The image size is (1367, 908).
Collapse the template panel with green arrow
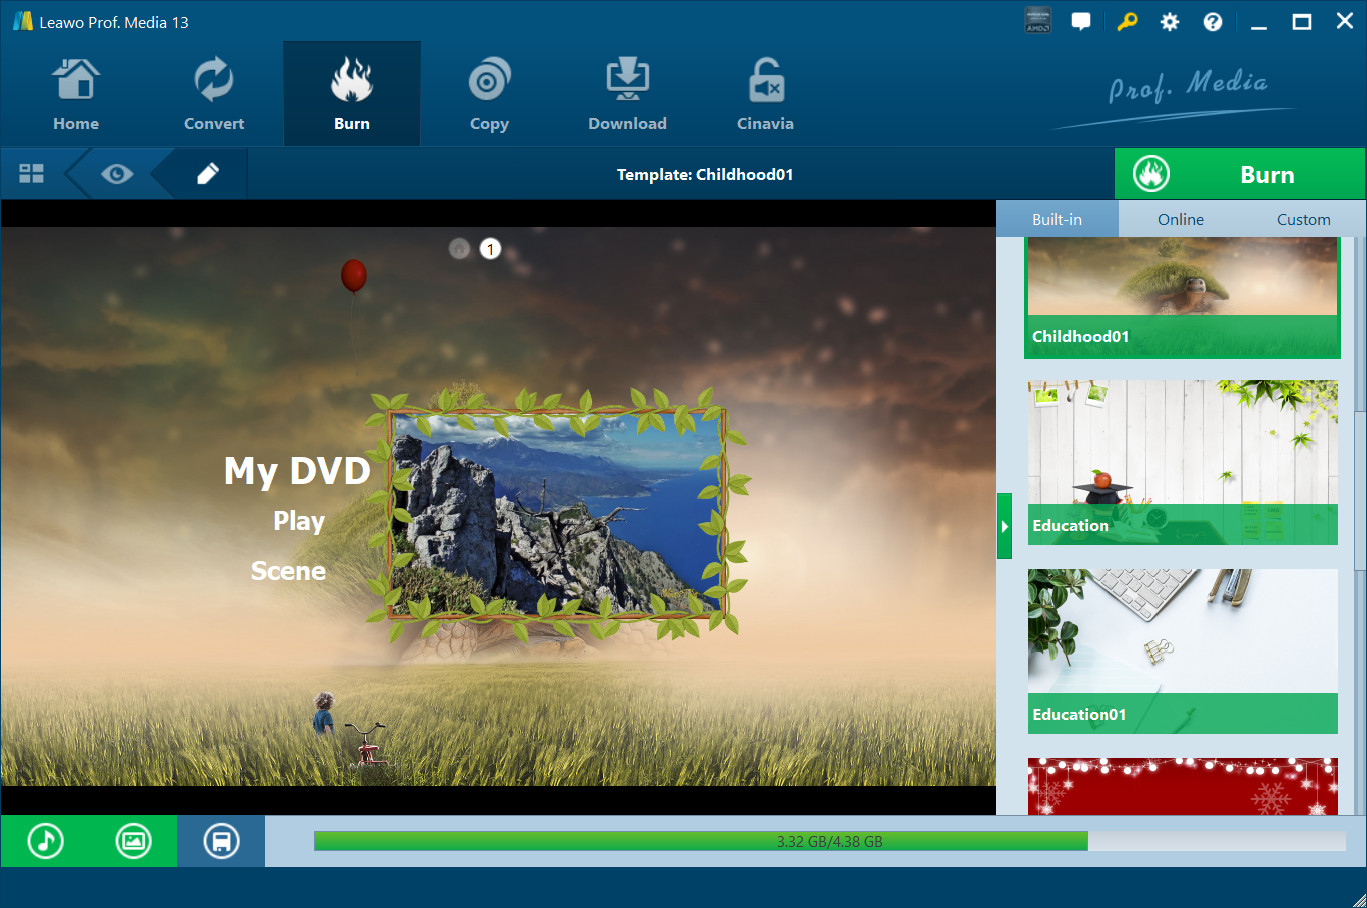click(x=1004, y=526)
